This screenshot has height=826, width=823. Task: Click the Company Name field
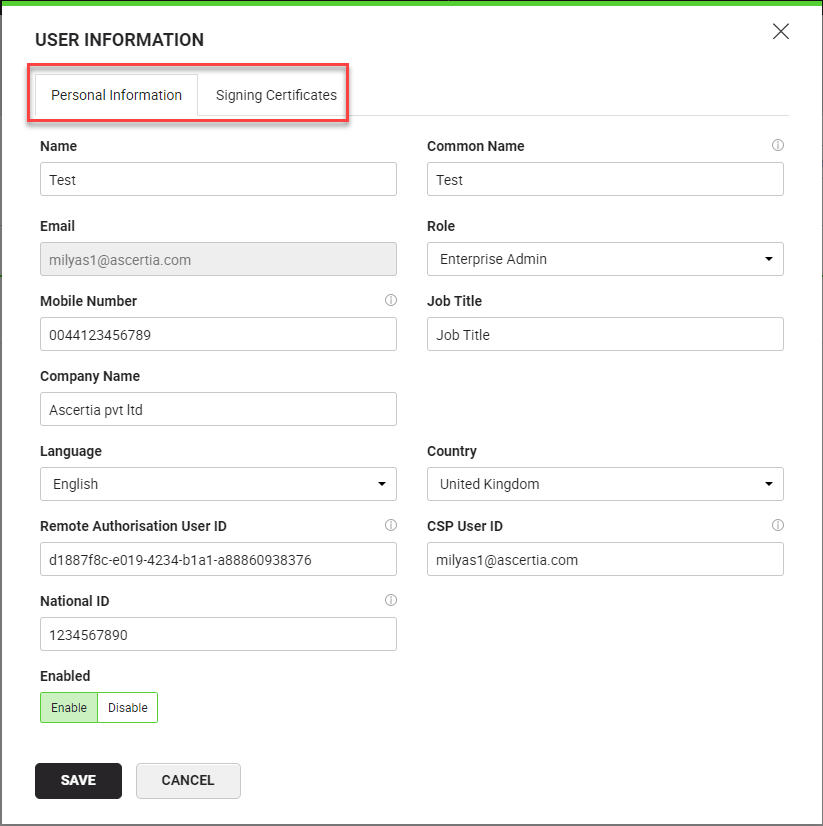click(218, 409)
